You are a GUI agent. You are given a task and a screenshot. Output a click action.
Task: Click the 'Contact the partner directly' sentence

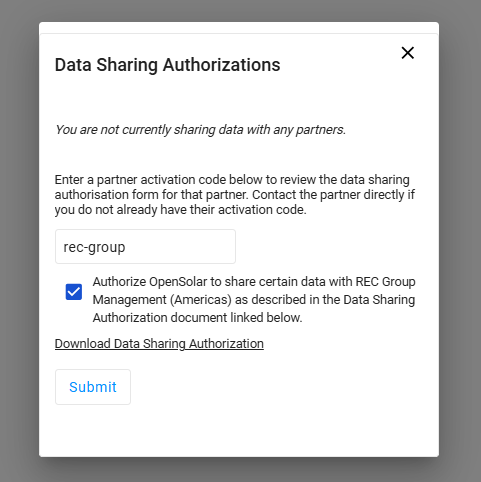[x=333, y=195]
